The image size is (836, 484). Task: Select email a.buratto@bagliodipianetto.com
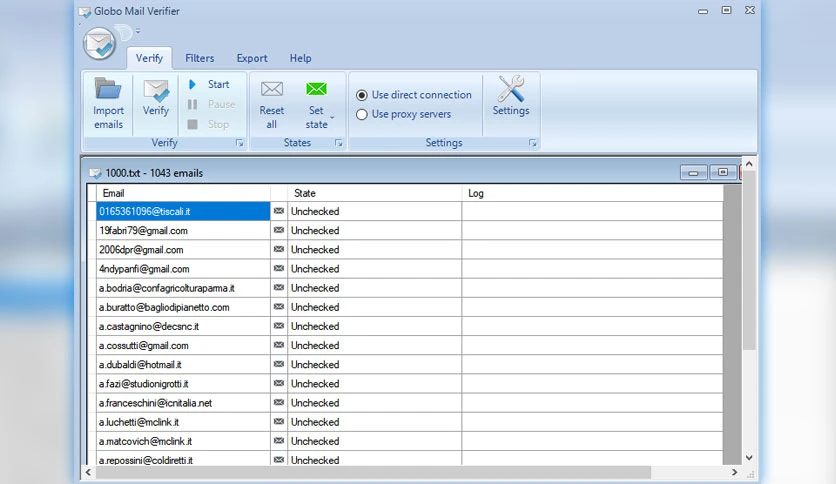coord(183,307)
